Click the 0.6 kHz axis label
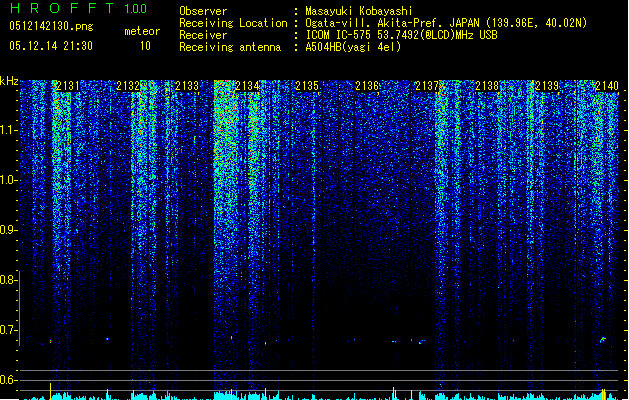The image size is (629, 400). tap(8, 380)
